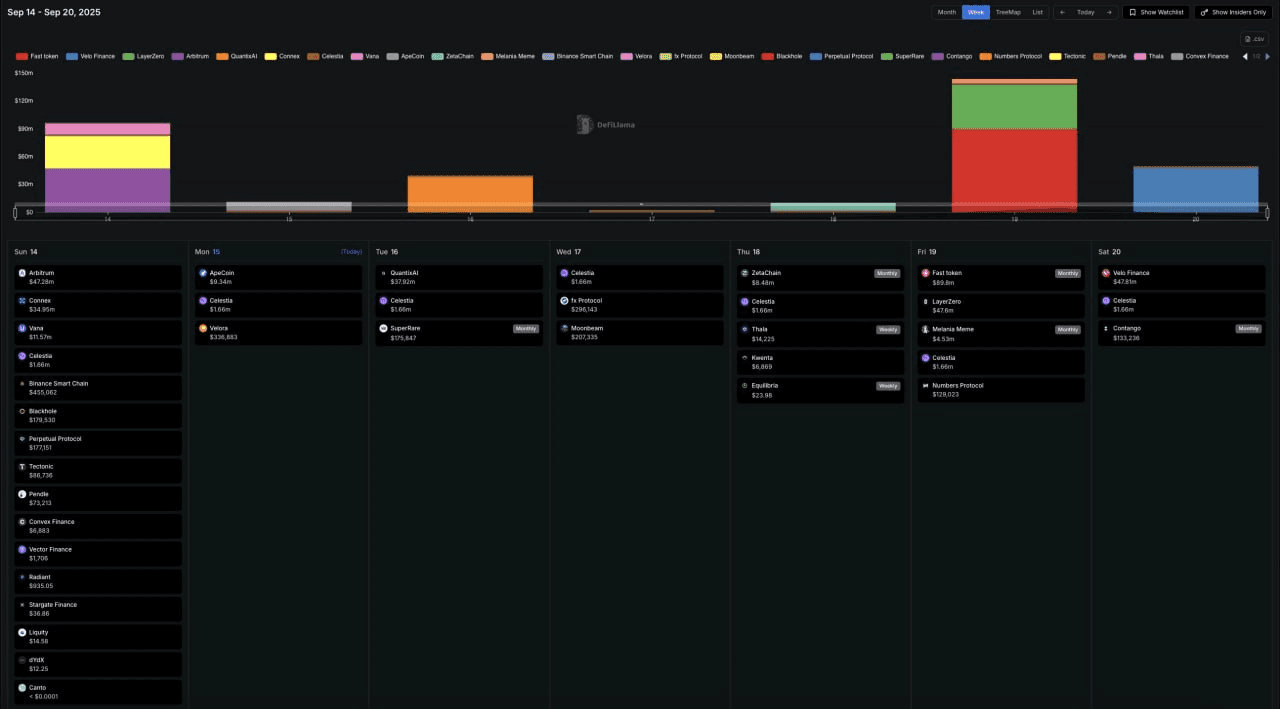Click the Blackhole red legend swatch
This screenshot has width=1280, height=709.
click(x=768, y=56)
